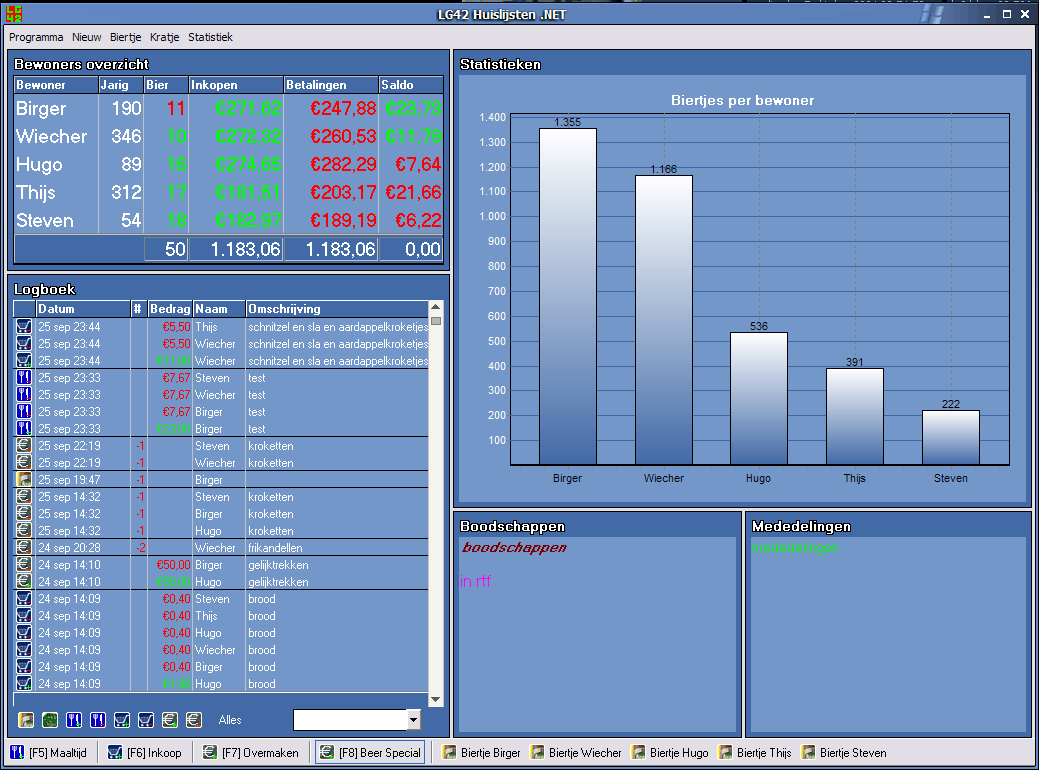
Task: Click the F7 Overmaken toolbar button
Action: (x=252, y=753)
